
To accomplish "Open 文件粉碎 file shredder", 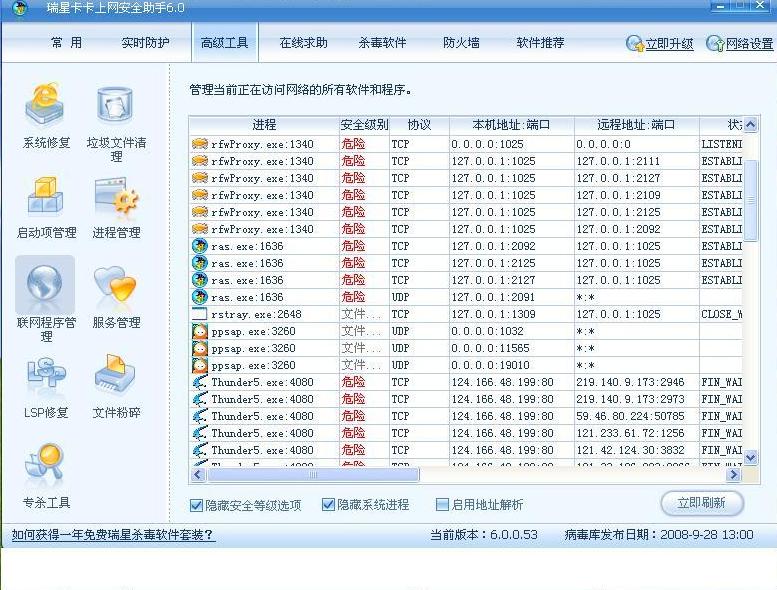I will pyautogui.click(x=116, y=387).
